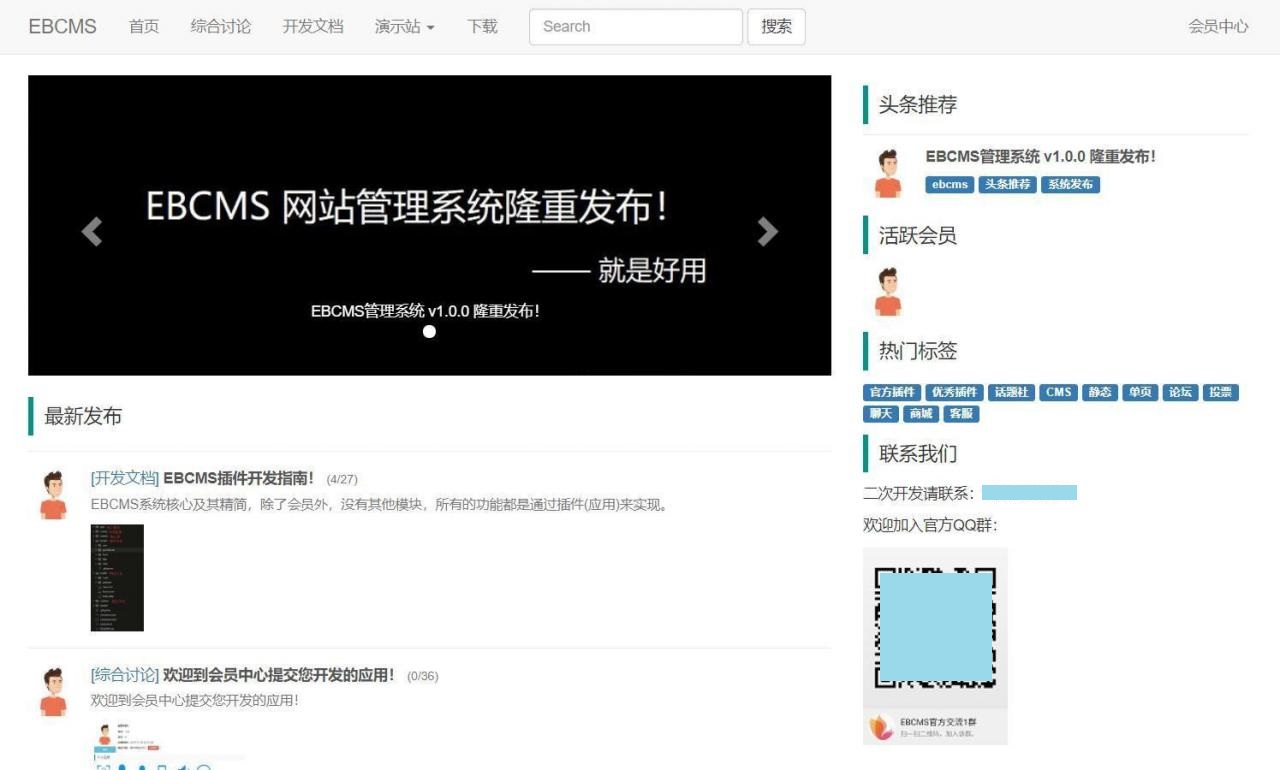Viewport: 1280px width, 770px height.
Task: Open the avatar in 头条推荐 section
Action: (x=887, y=174)
